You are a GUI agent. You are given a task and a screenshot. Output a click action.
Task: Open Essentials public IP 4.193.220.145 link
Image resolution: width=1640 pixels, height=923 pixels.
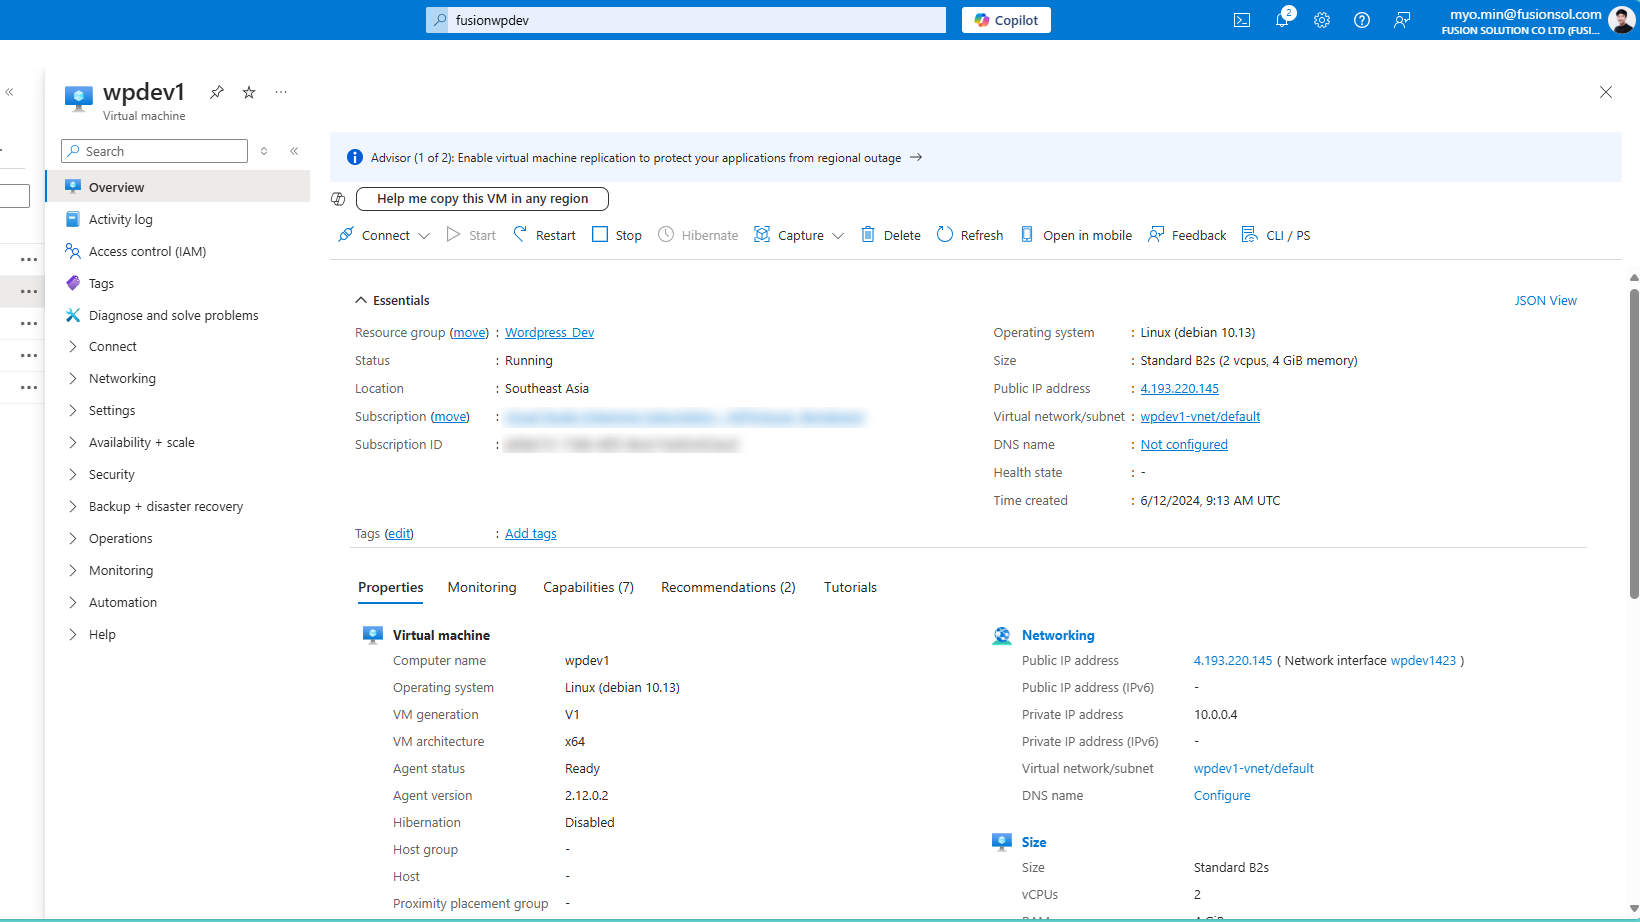1179,388
